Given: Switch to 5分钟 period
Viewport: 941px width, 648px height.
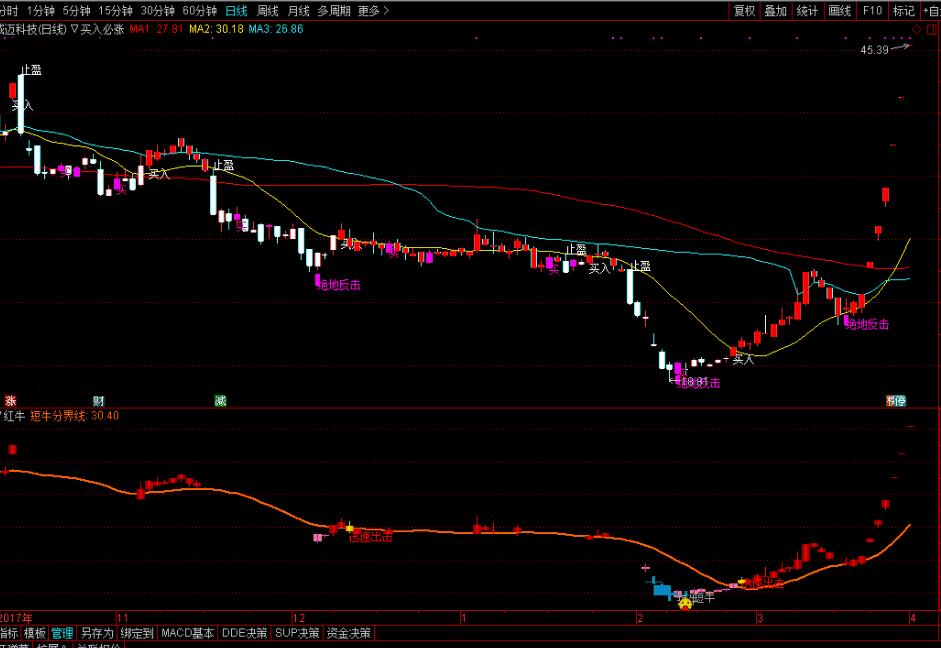Looking at the screenshot, I should (x=76, y=10).
